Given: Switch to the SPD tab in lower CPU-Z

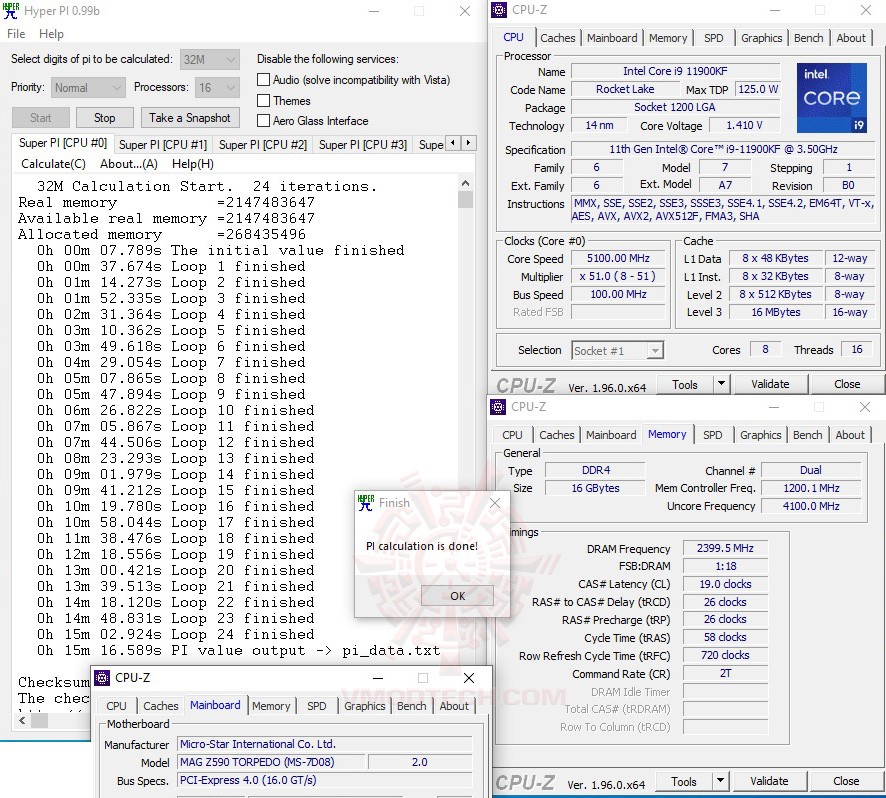Looking at the screenshot, I should [713, 434].
